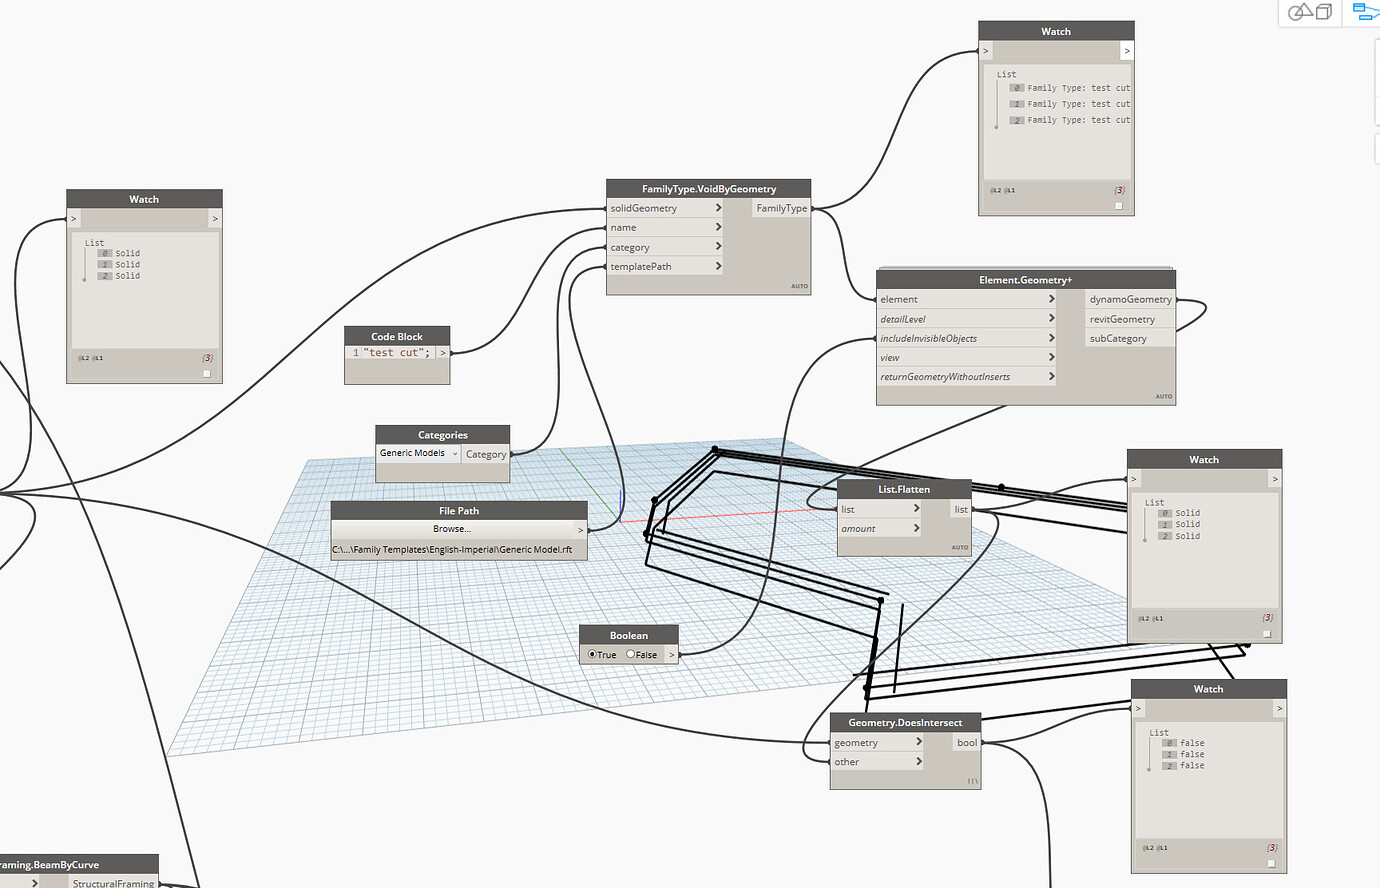
Task: Click the lacing indicator on Geometry.DoesIntersect
Action: (971, 780)
